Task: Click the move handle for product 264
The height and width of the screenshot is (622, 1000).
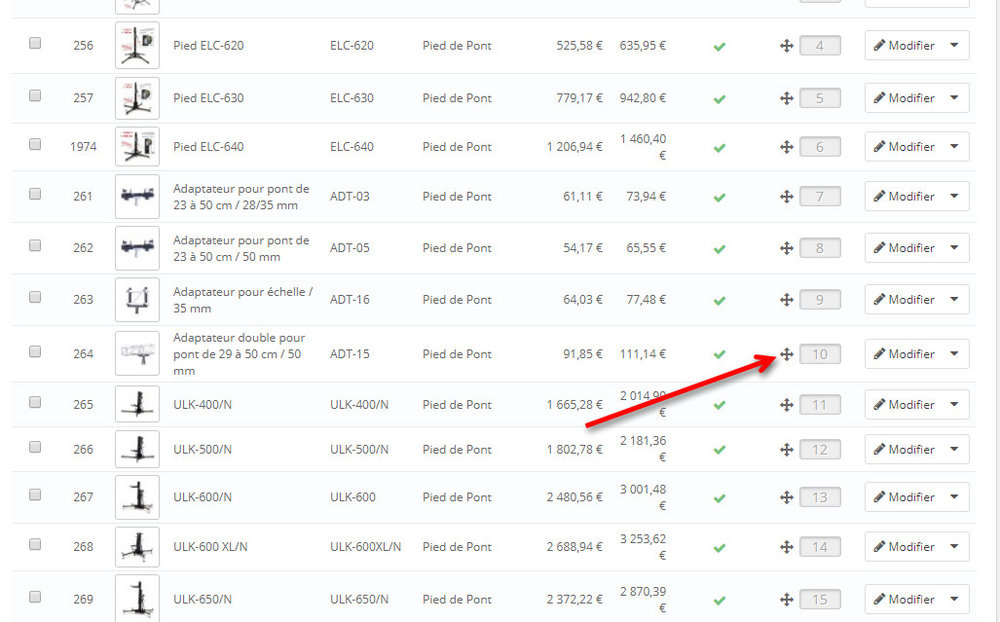Action: tap(786, 354)
